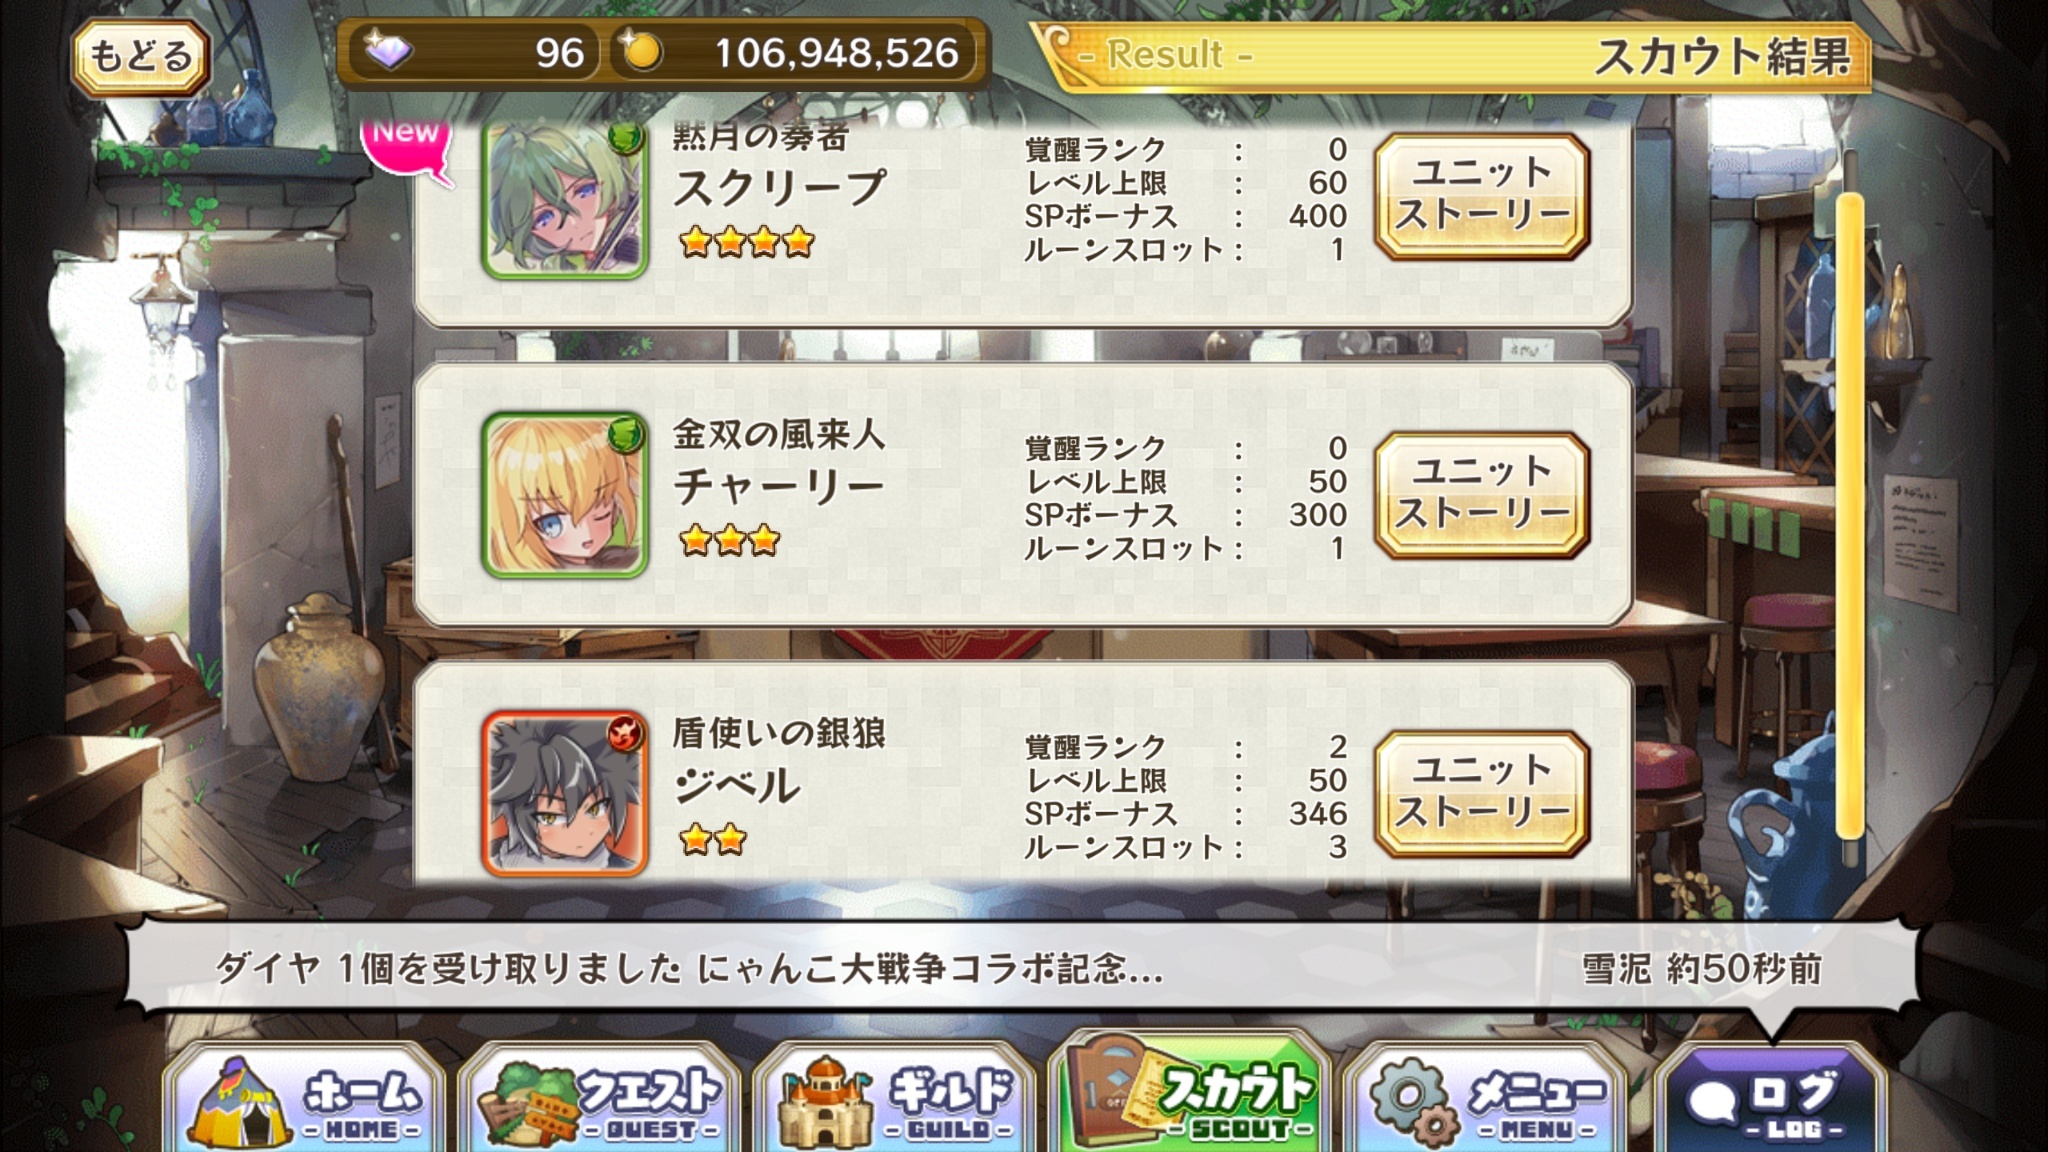The width and height of the screenshot is (2048, 1152).
Task: Tap ジベル gray-haired character portrait
Action: (565, 794)
